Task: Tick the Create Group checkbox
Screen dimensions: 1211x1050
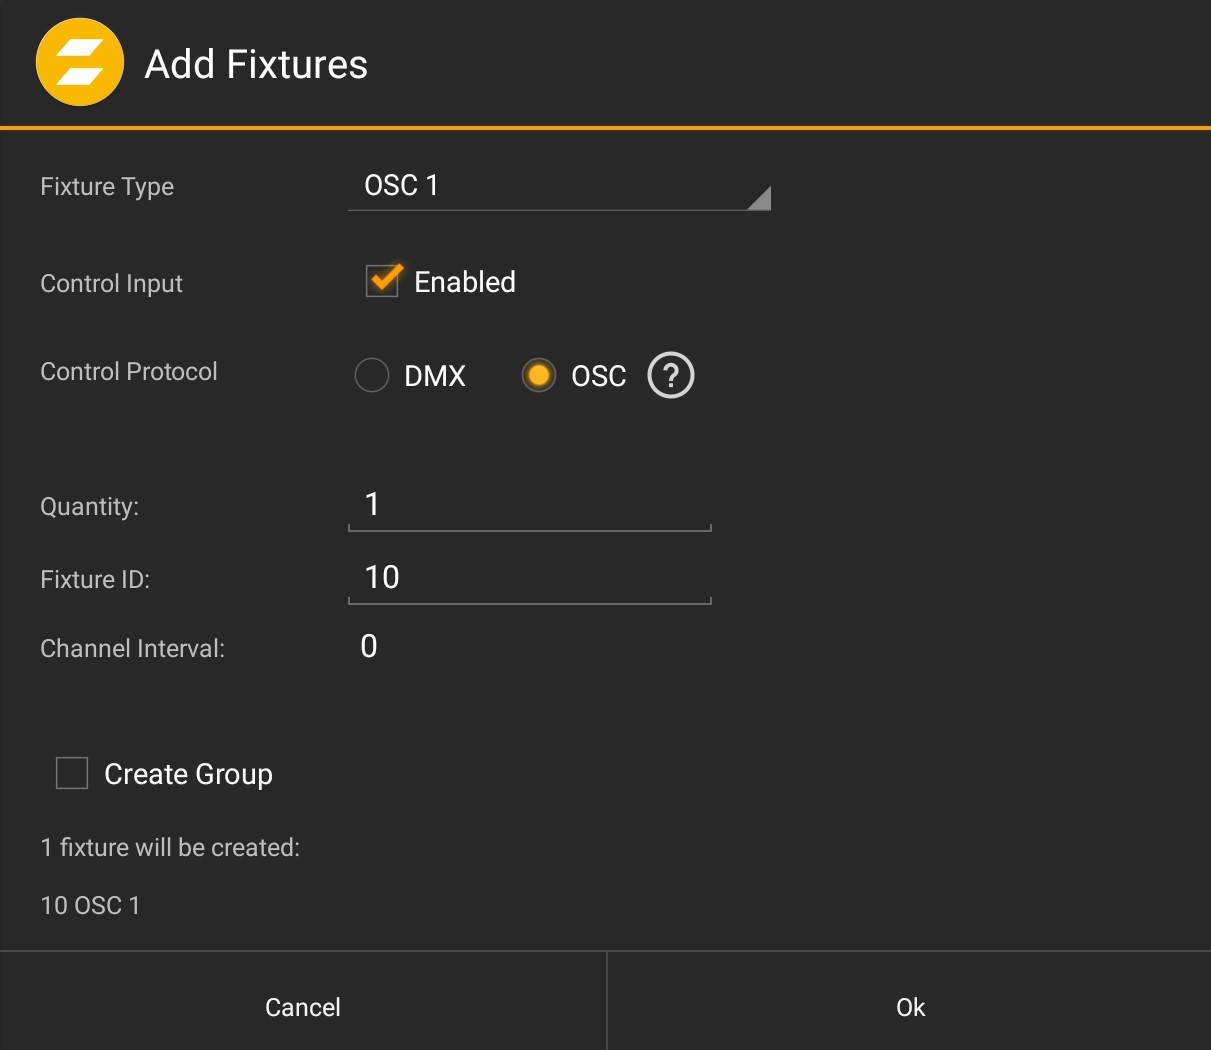Action: [x=72, y=774]
